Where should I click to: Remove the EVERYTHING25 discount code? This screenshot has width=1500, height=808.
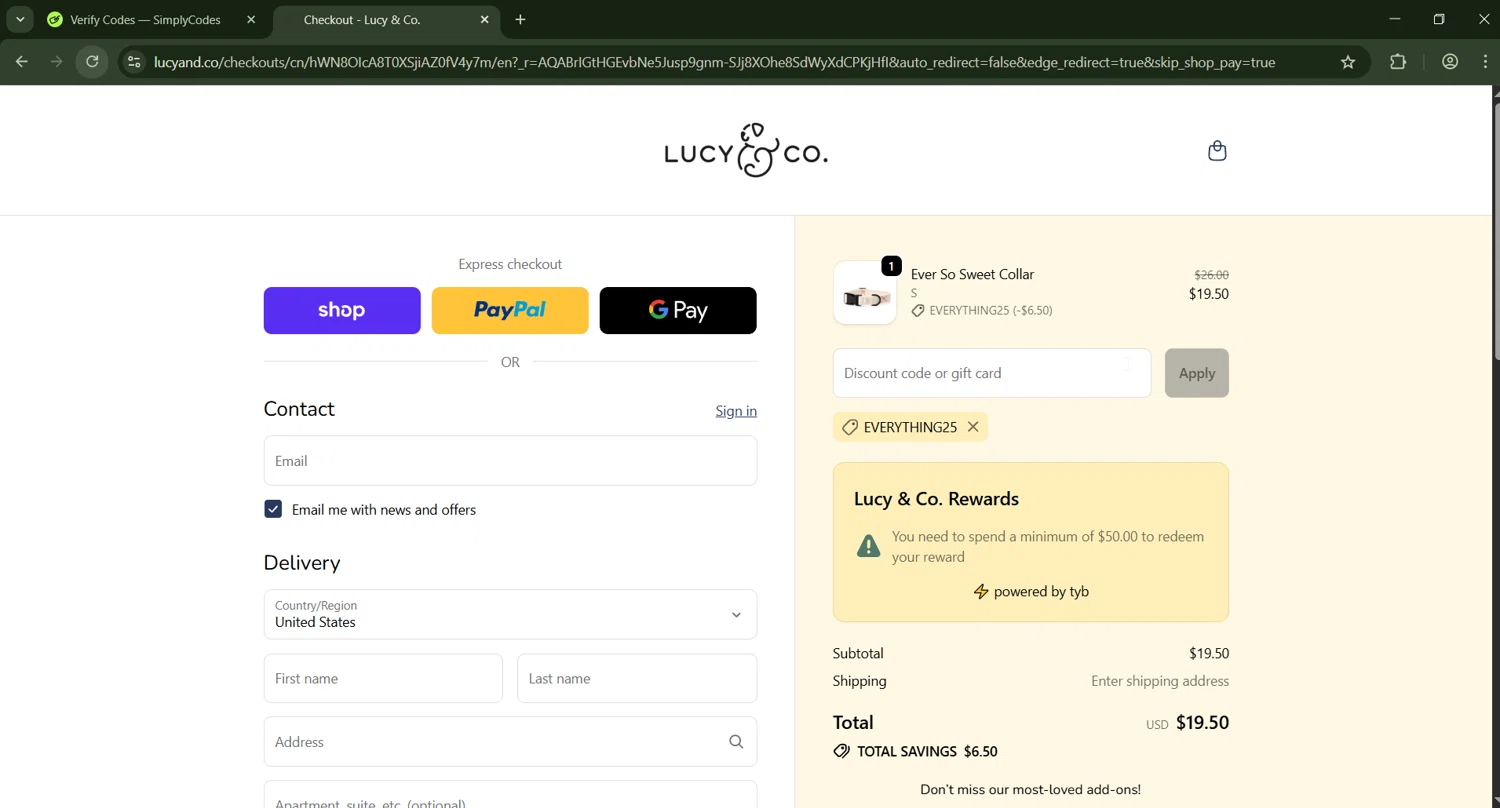pos(973,427)
